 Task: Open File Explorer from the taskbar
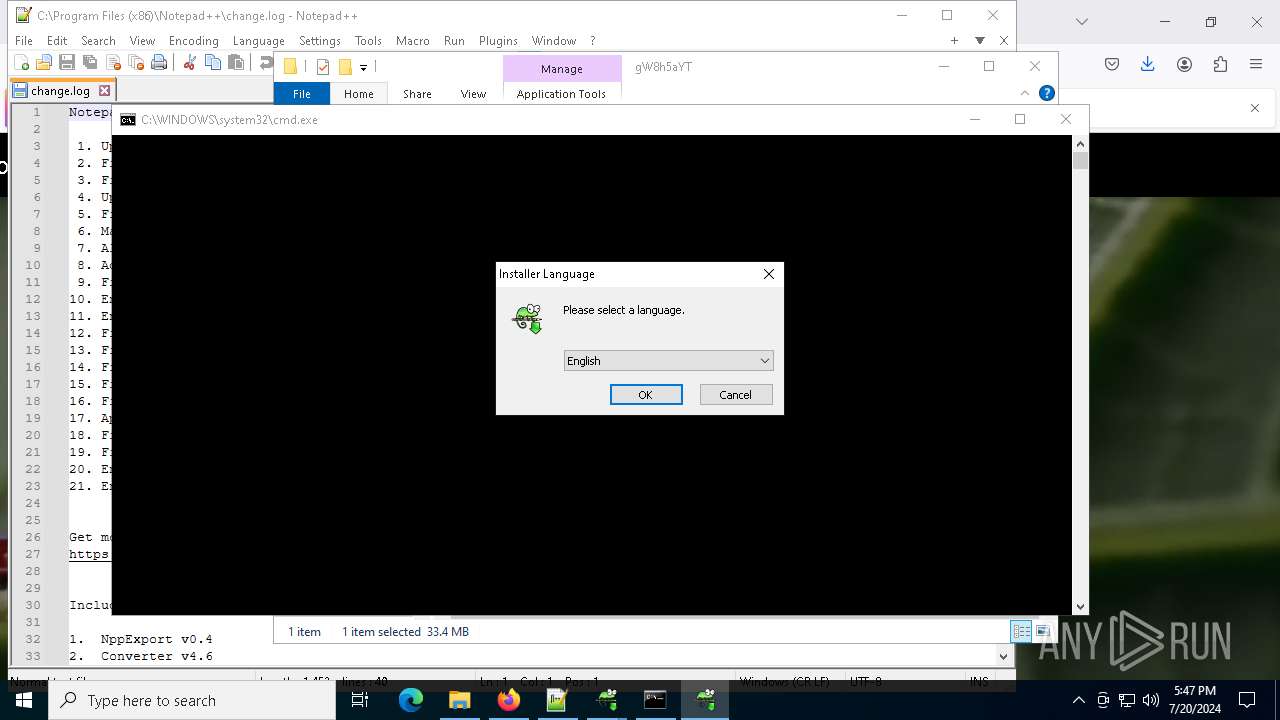[459, 700]
